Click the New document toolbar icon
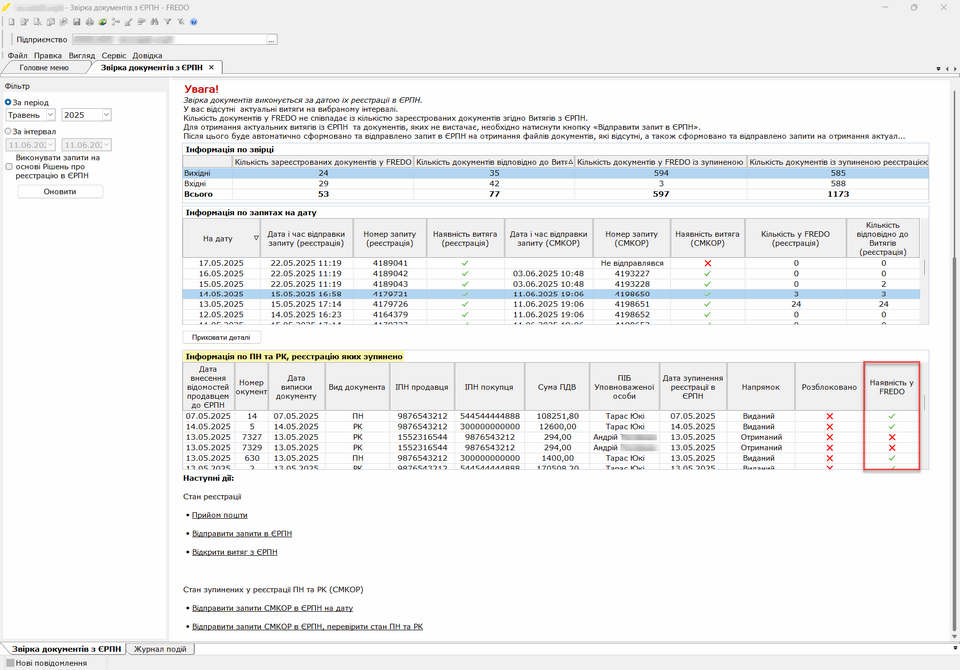 [x=11, y=21]
